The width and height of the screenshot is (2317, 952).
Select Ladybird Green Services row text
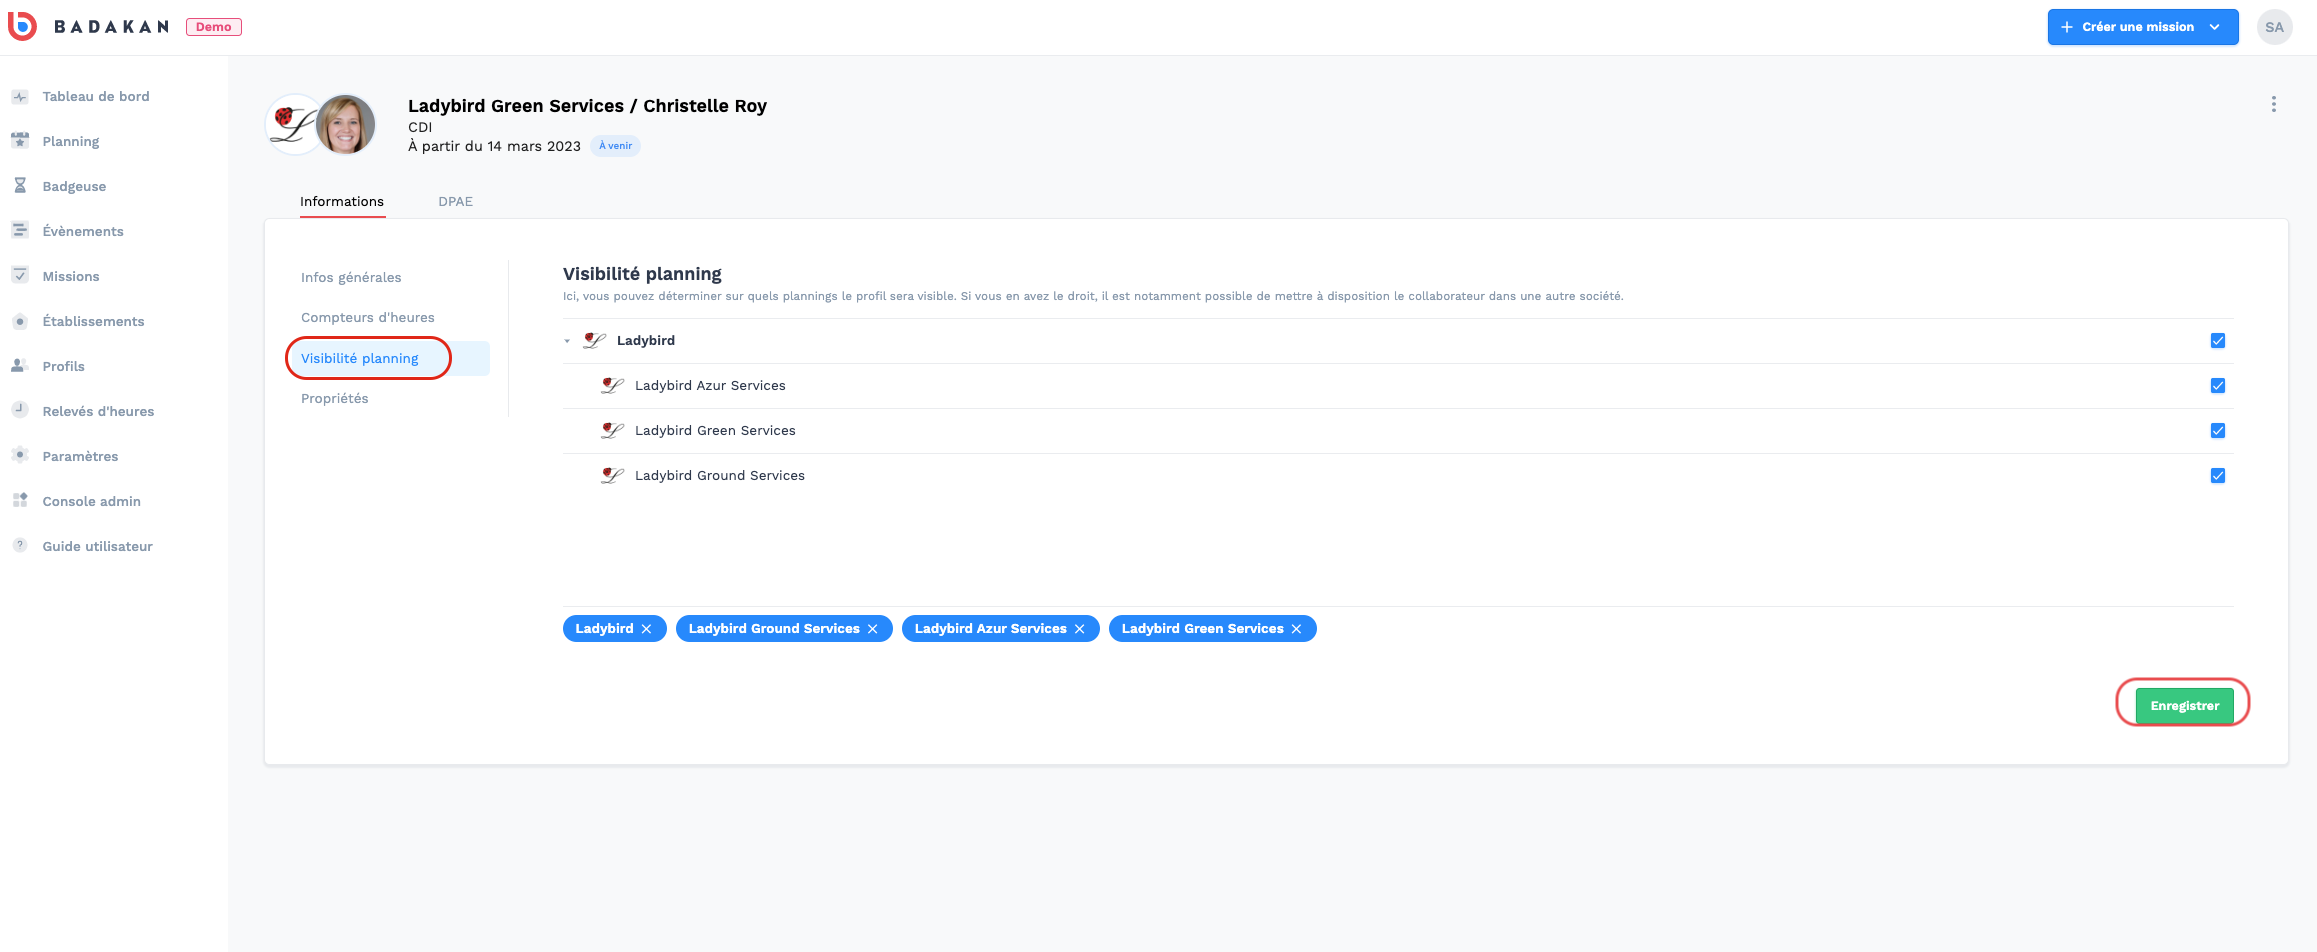click(x=715, y=430)
